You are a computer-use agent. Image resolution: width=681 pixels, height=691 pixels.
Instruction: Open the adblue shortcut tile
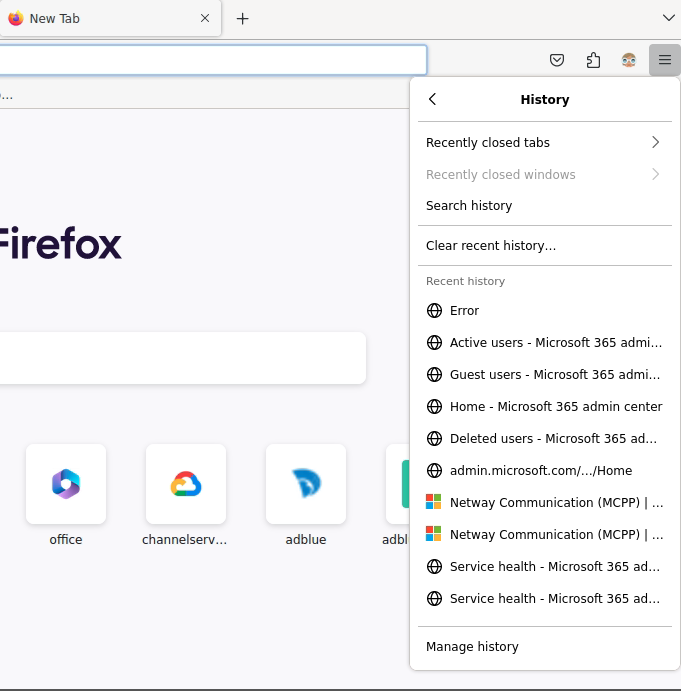click(306, 485)
